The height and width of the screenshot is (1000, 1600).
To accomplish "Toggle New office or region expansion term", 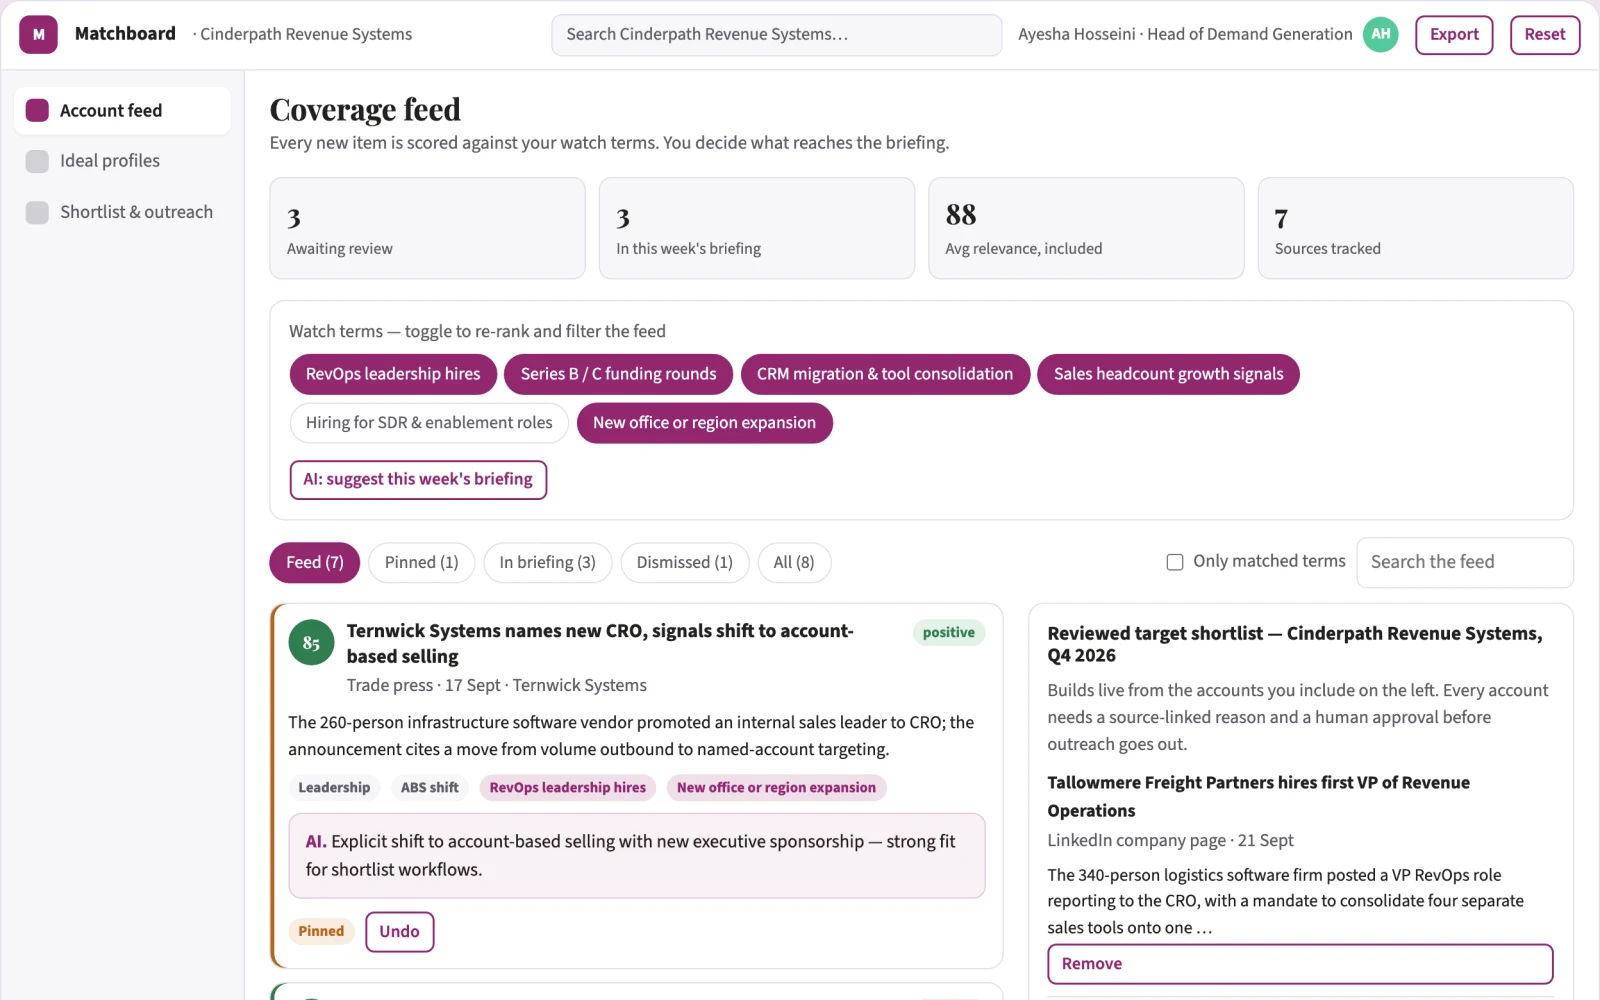I will pos(704,423).
